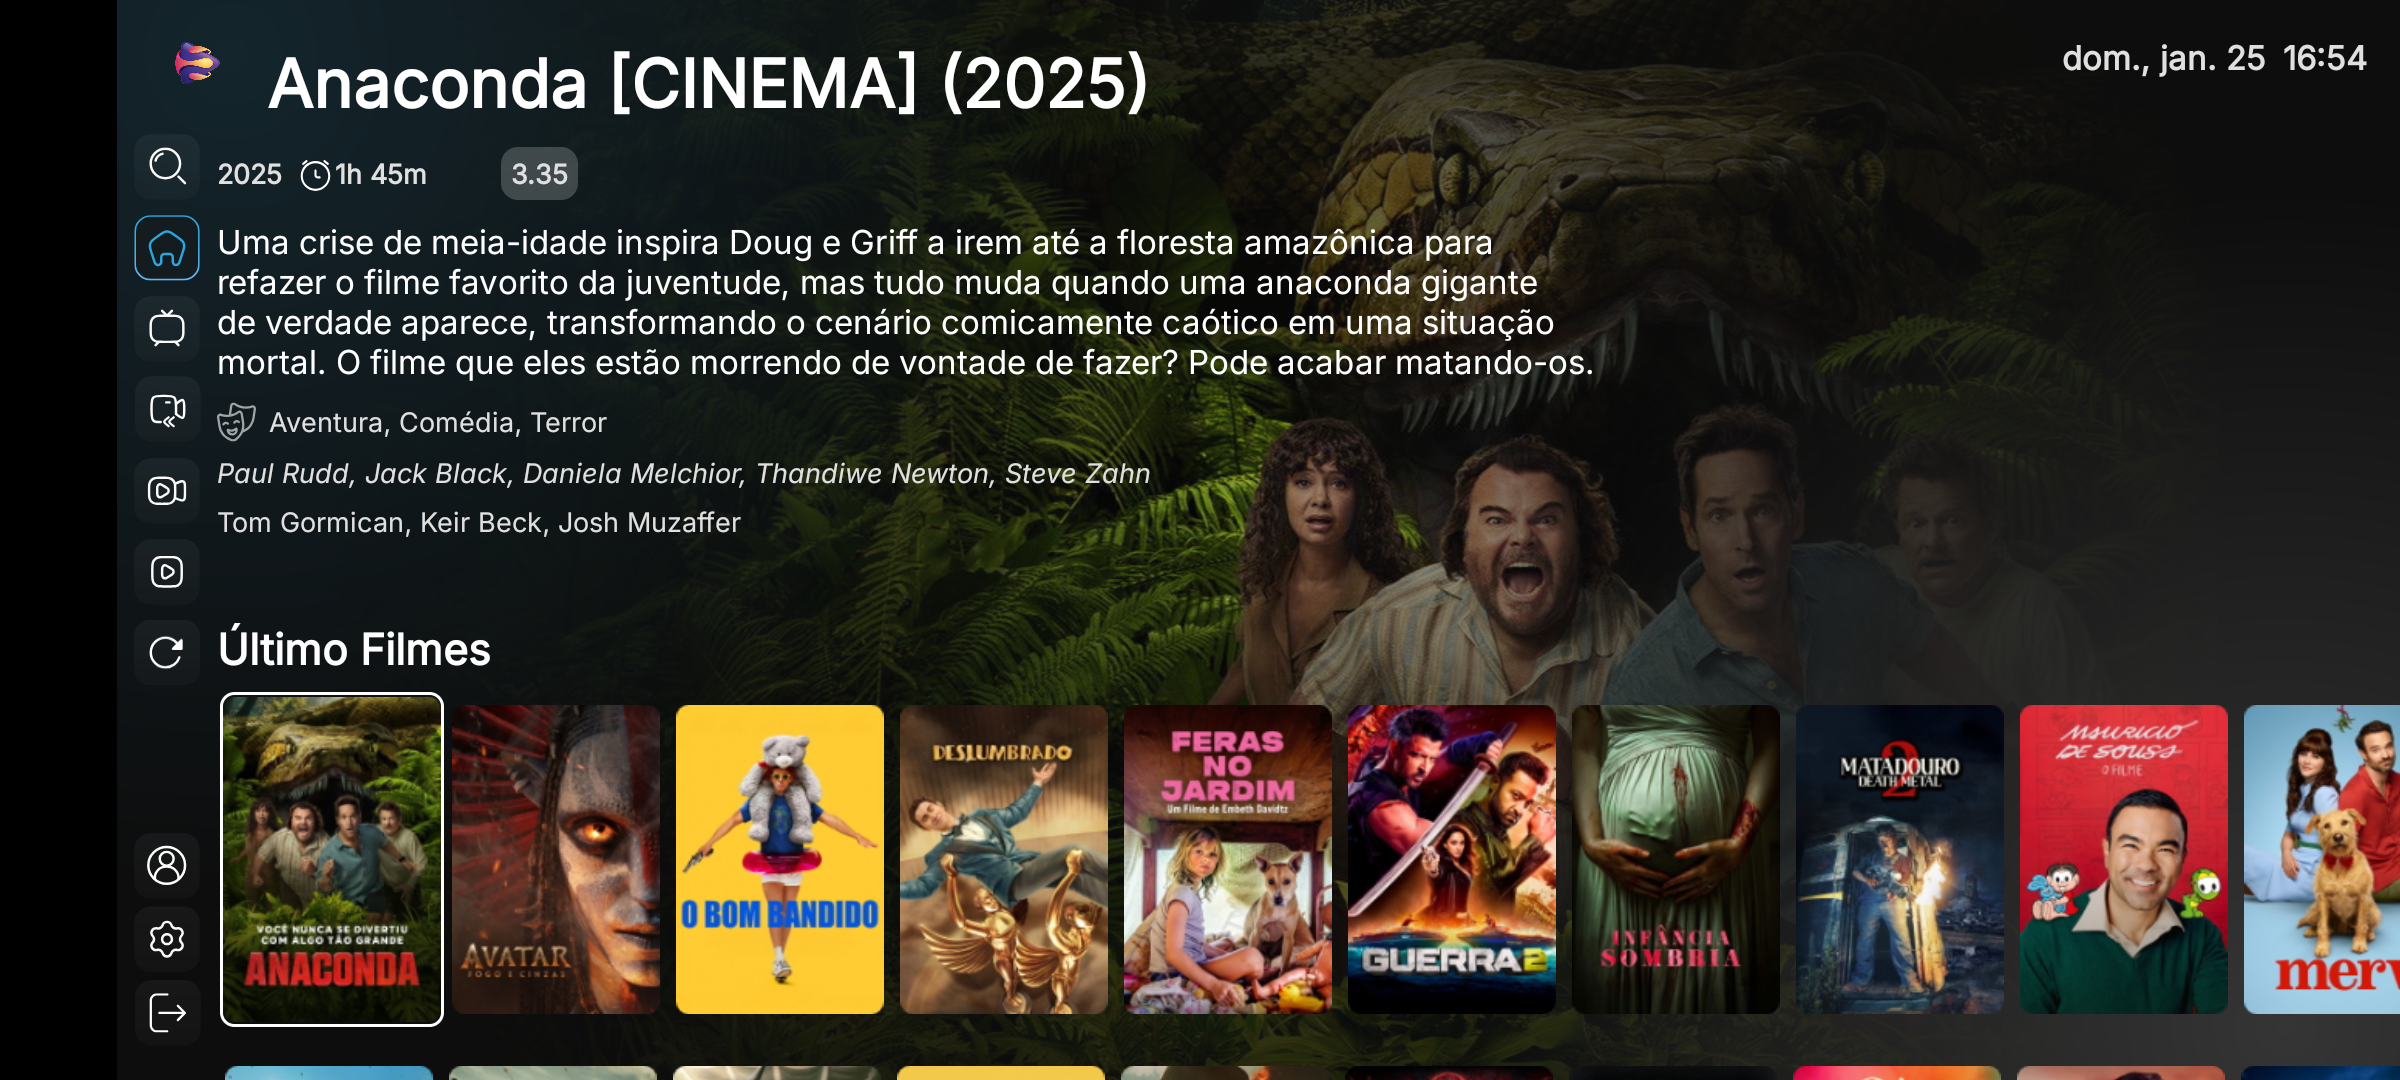This screenshot has height=1080, width=2400.
Task: Click the app logo at top left
Action: pos(196,63)
